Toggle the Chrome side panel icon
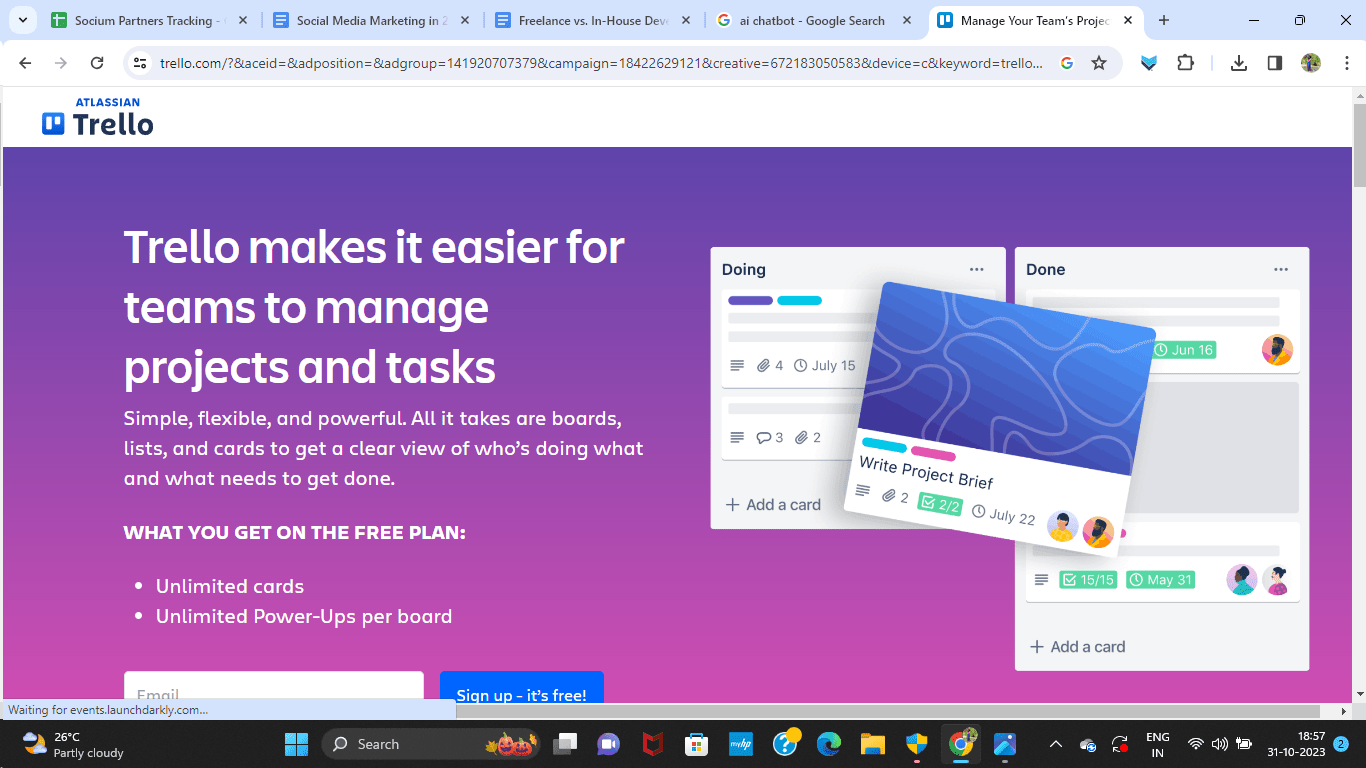Screen dimensions: 1366x768 1274,63
